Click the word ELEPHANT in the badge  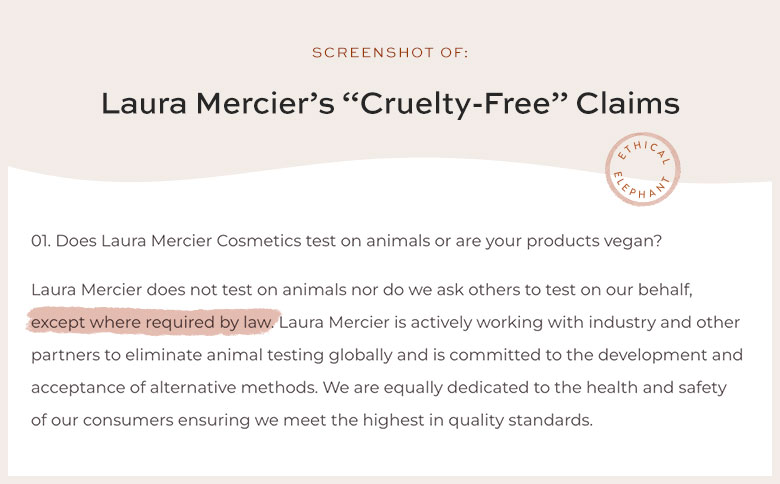642,187
